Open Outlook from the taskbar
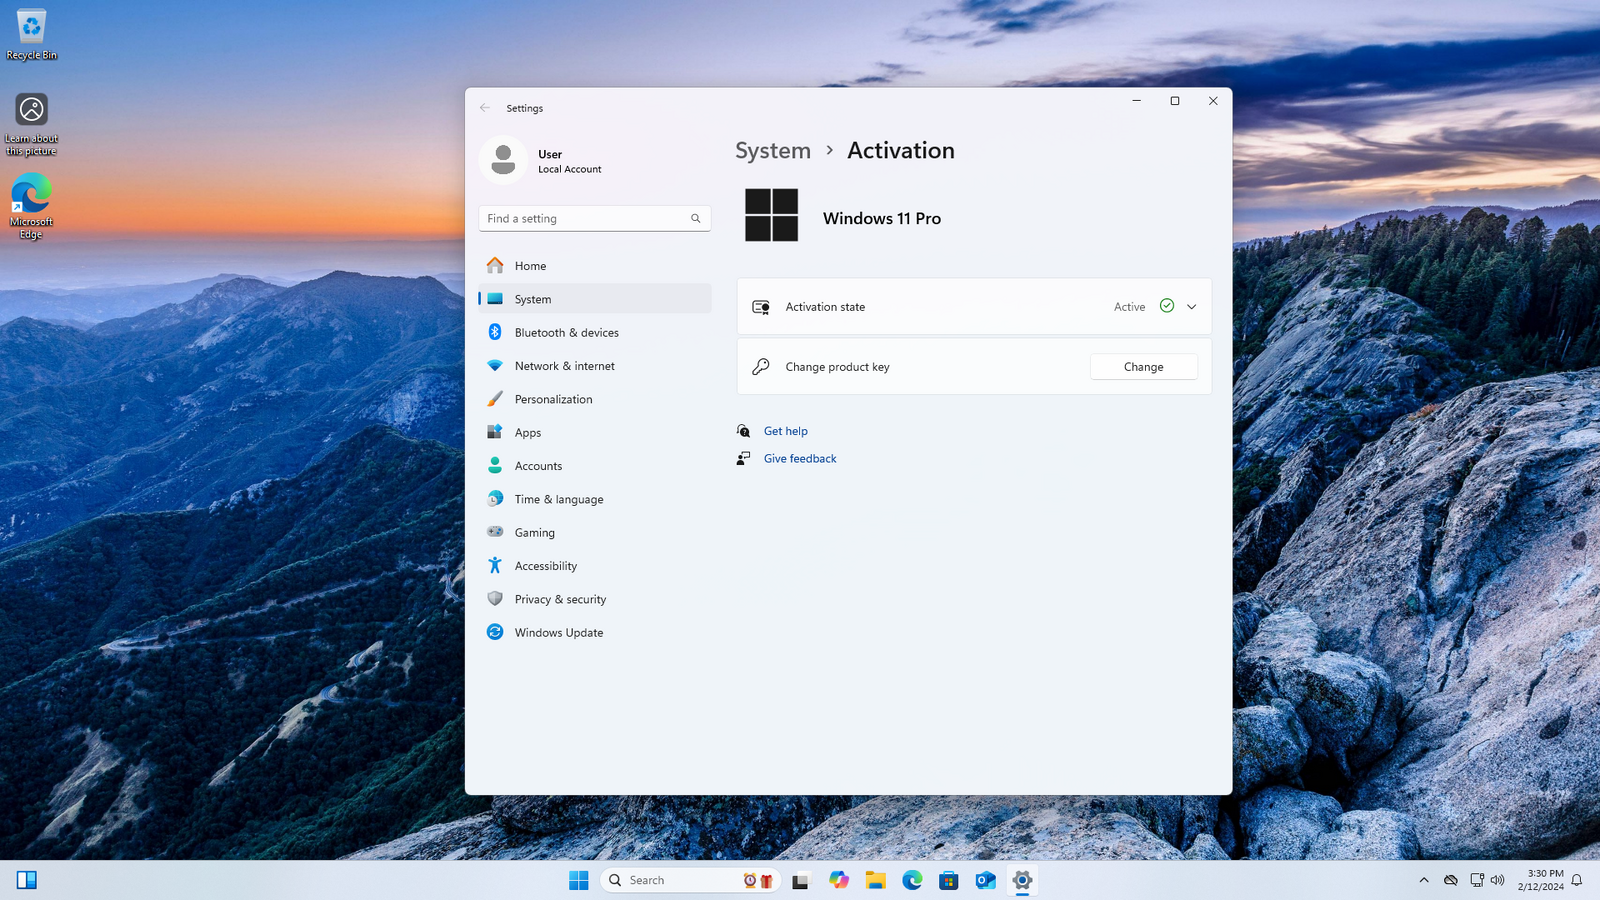The height and width of the screenshot is (900, 1600). 986,880
